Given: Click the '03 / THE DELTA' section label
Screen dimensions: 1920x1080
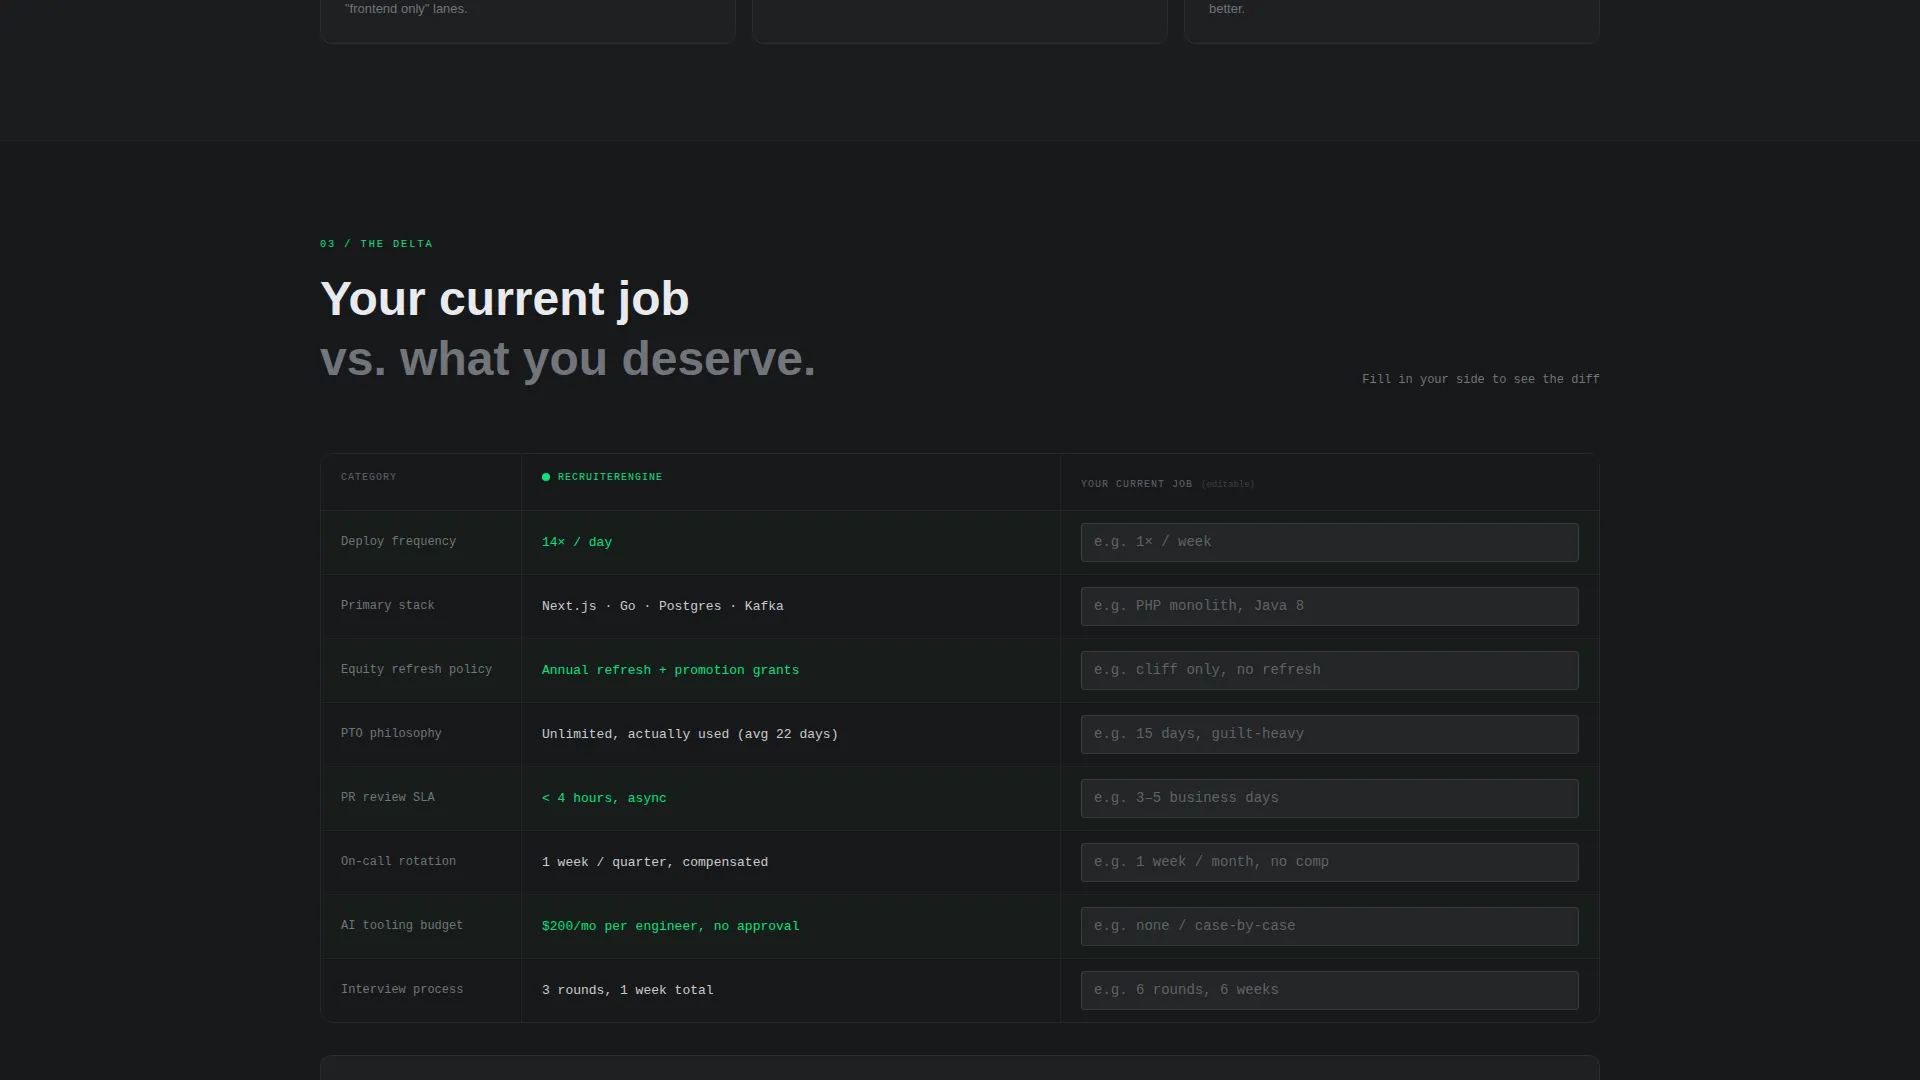Looking at the screenshot, I should (376, 244).
